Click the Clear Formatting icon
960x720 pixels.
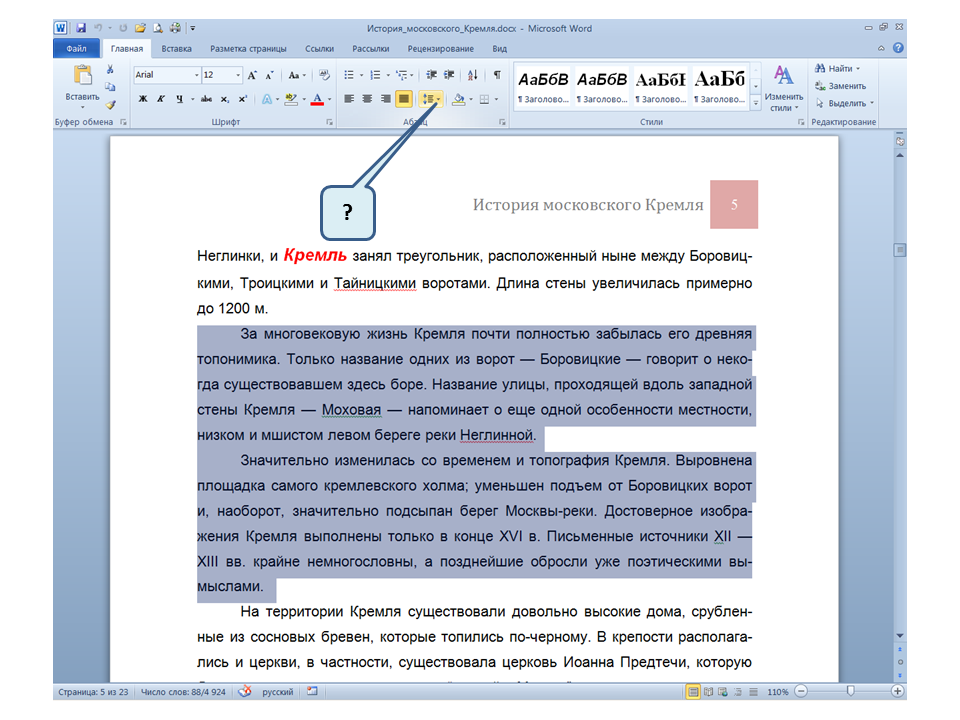pos(326,75)
